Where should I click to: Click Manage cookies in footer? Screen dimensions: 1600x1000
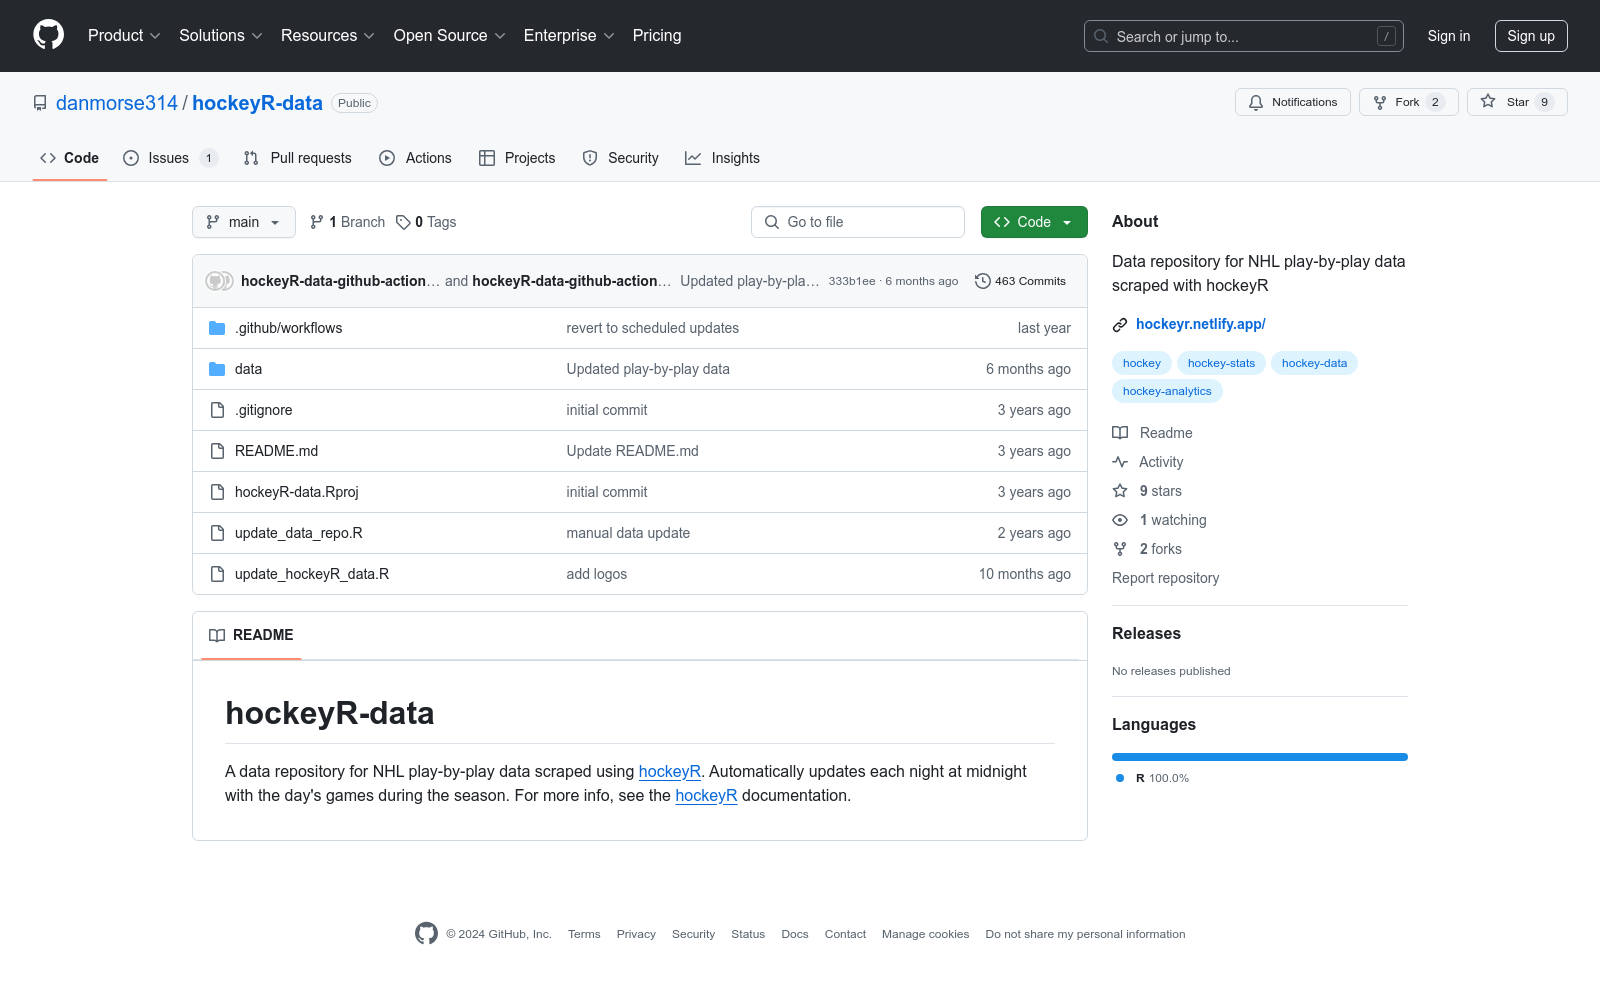click(925, 934)
